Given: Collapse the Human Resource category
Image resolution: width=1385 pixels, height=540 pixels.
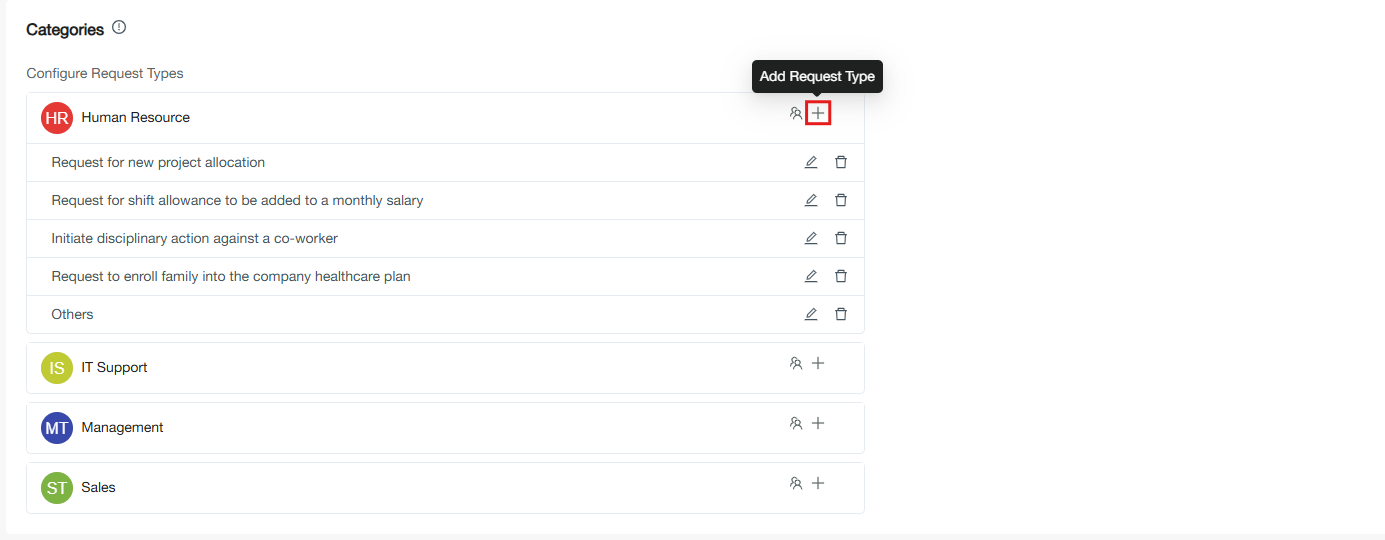Looking at the screenshot, I should click(135, 118).
